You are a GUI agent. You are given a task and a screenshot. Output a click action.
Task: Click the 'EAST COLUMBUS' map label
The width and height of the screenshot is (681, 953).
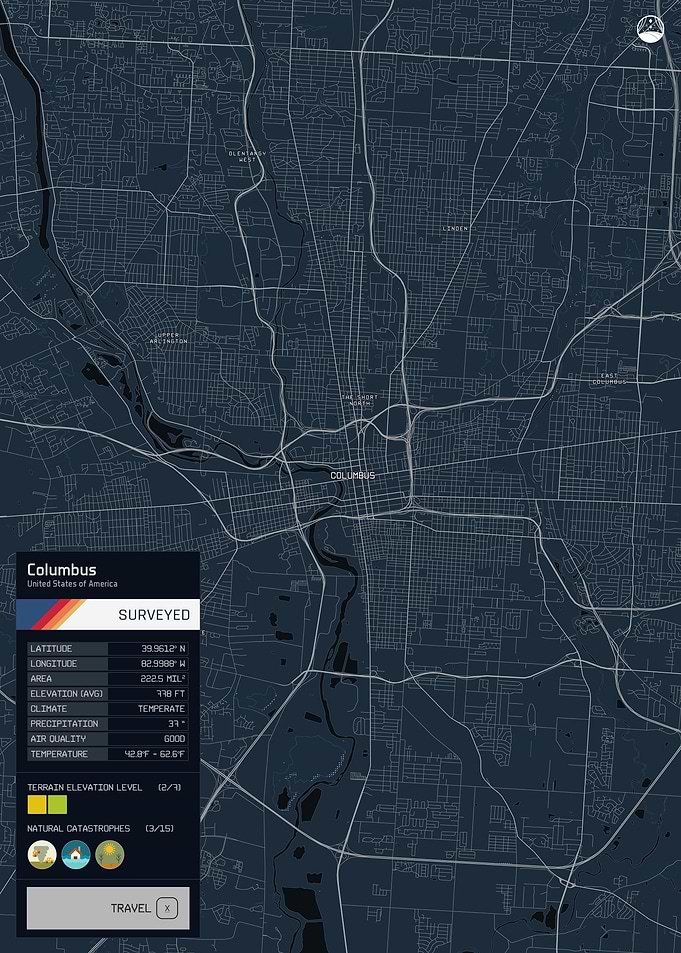tap(609, 379)
